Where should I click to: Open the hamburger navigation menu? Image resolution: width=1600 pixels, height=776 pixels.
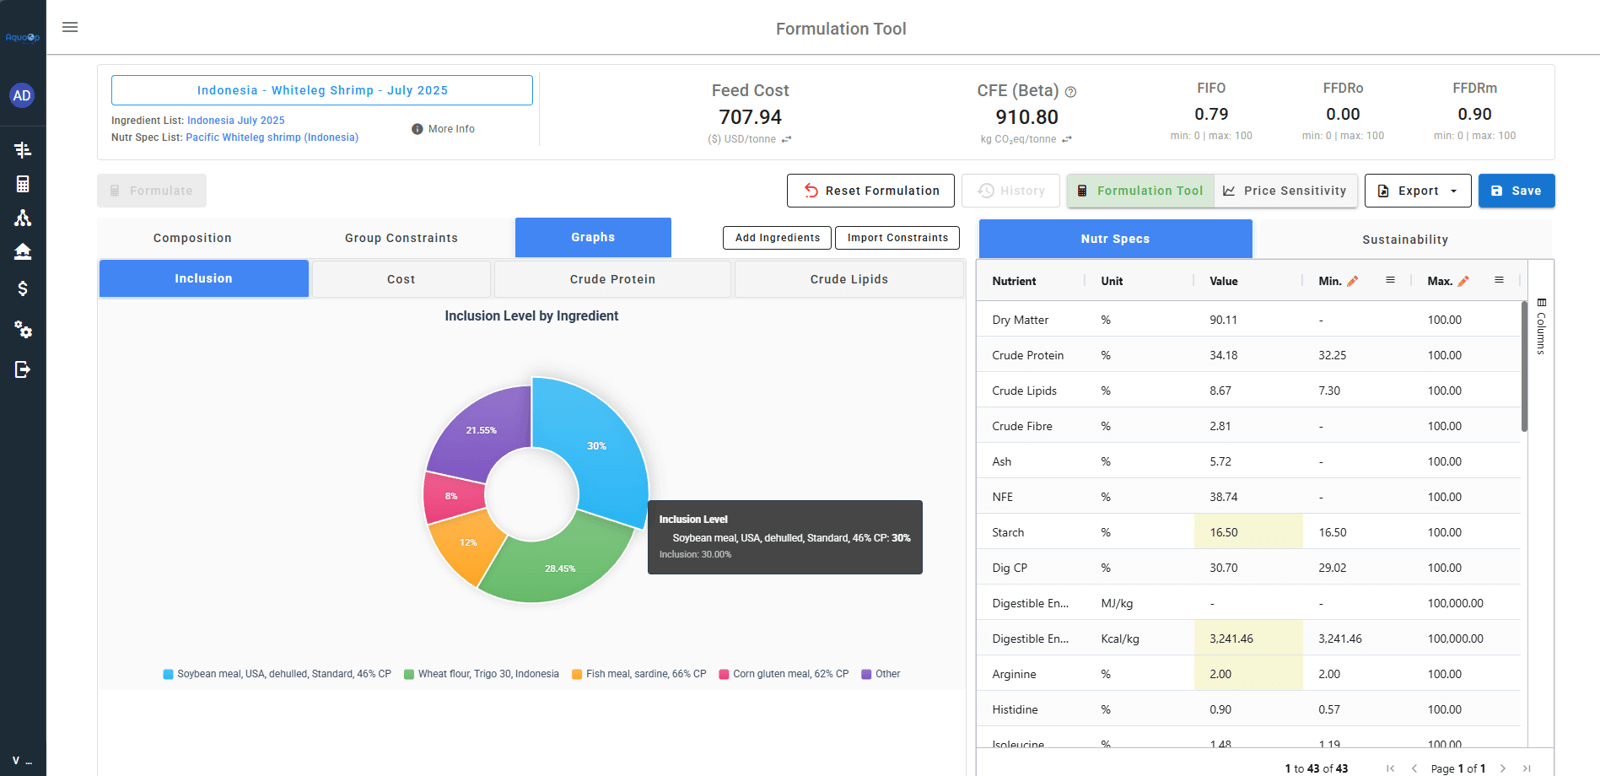pyautogui.click(x=70, y=27)
